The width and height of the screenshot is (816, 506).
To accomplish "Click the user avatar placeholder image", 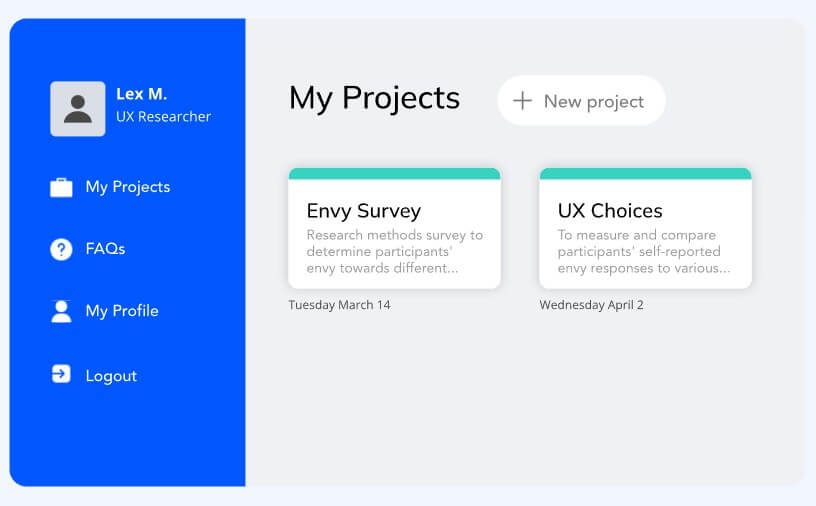I will (x=78, y=109).
